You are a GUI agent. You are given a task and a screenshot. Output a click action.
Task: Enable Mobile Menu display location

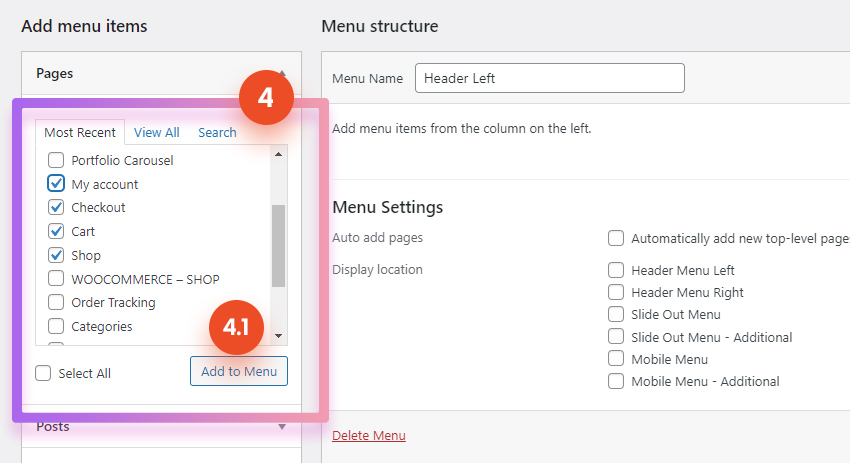point(616,358)
